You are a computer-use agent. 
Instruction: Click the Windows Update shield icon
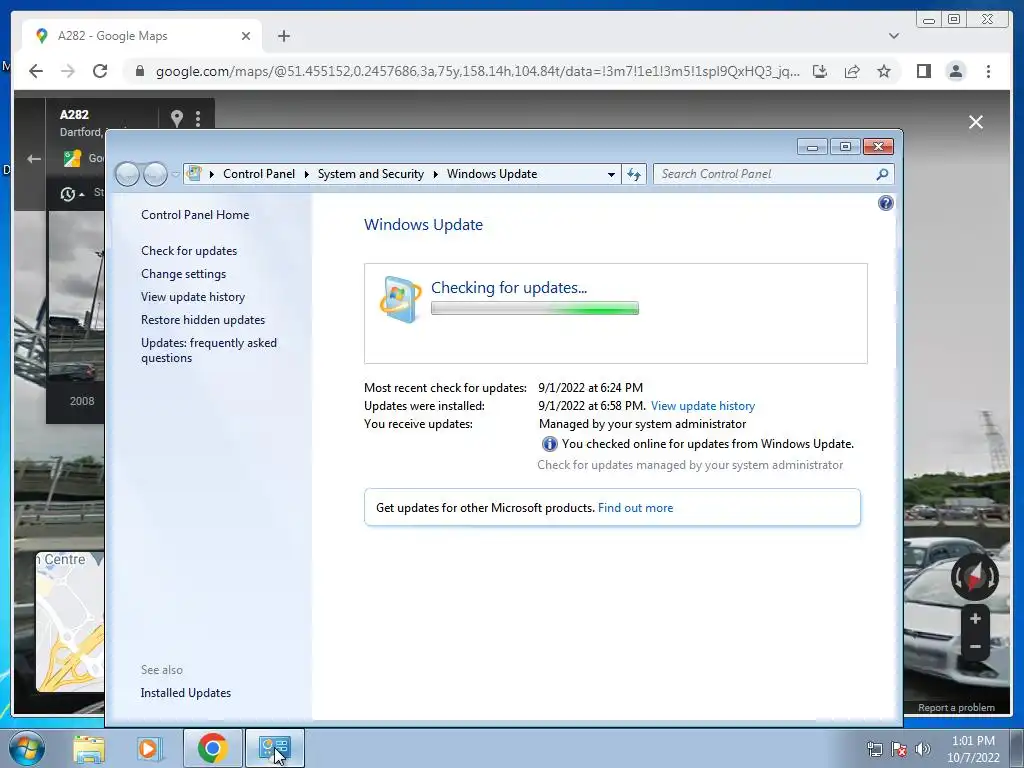[x=400, y=299]
